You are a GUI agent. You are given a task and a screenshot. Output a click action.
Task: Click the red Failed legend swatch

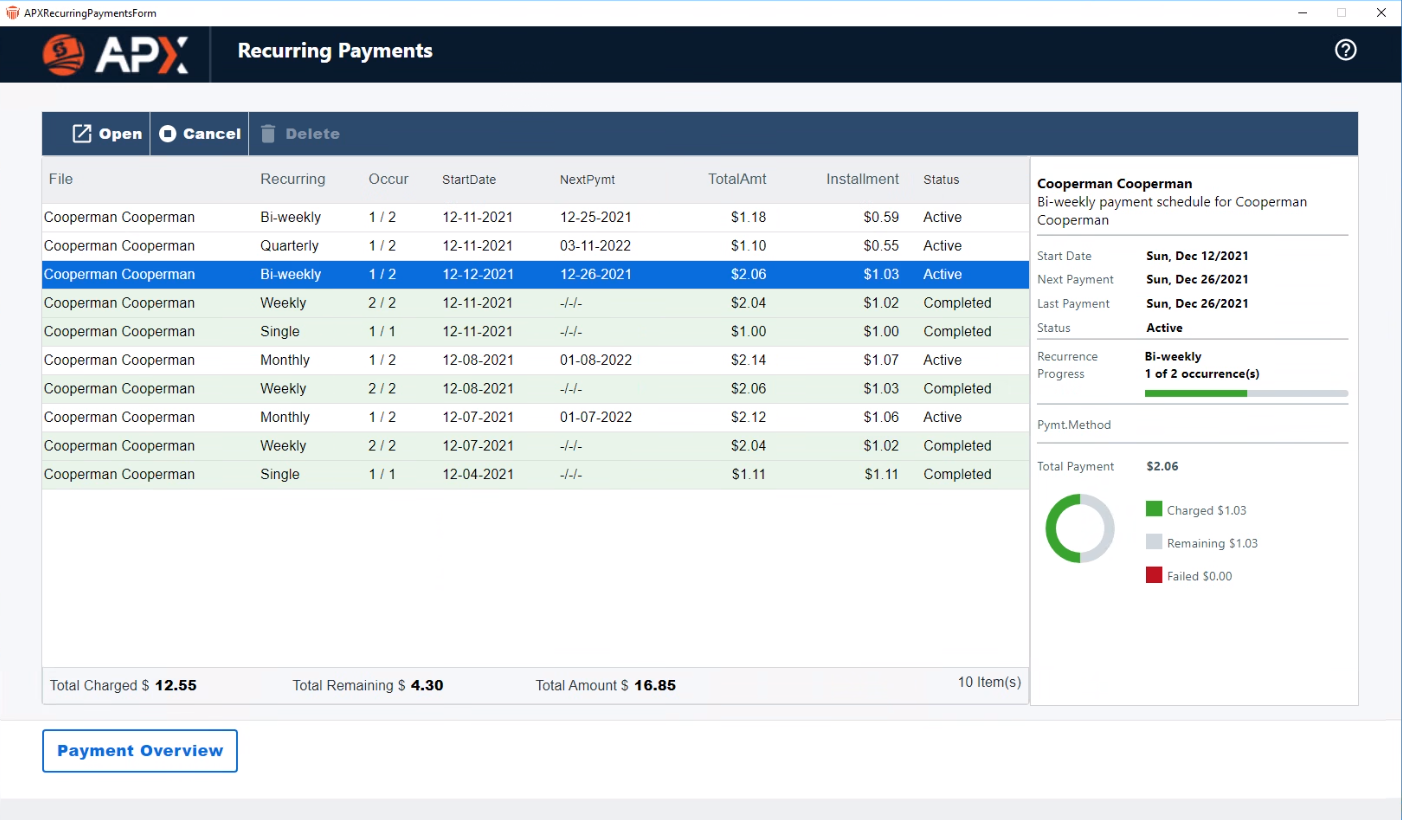[1154, 575]
